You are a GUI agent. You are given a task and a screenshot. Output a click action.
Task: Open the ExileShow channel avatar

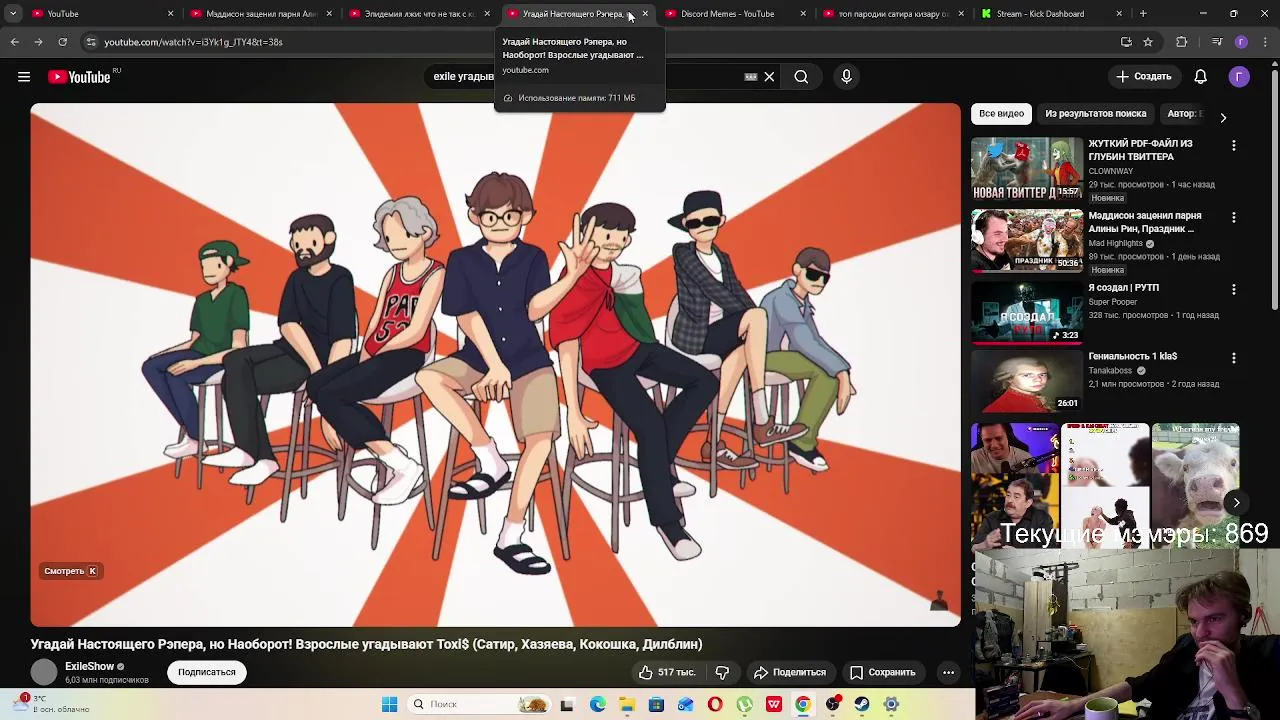44,672
